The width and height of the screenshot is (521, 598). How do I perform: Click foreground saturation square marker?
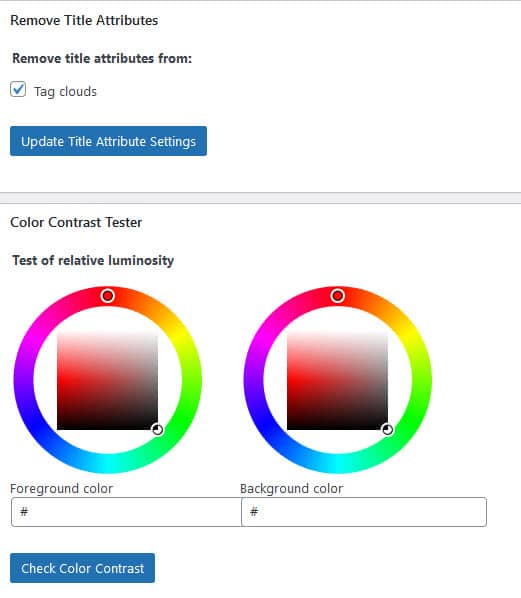(158, 429)
